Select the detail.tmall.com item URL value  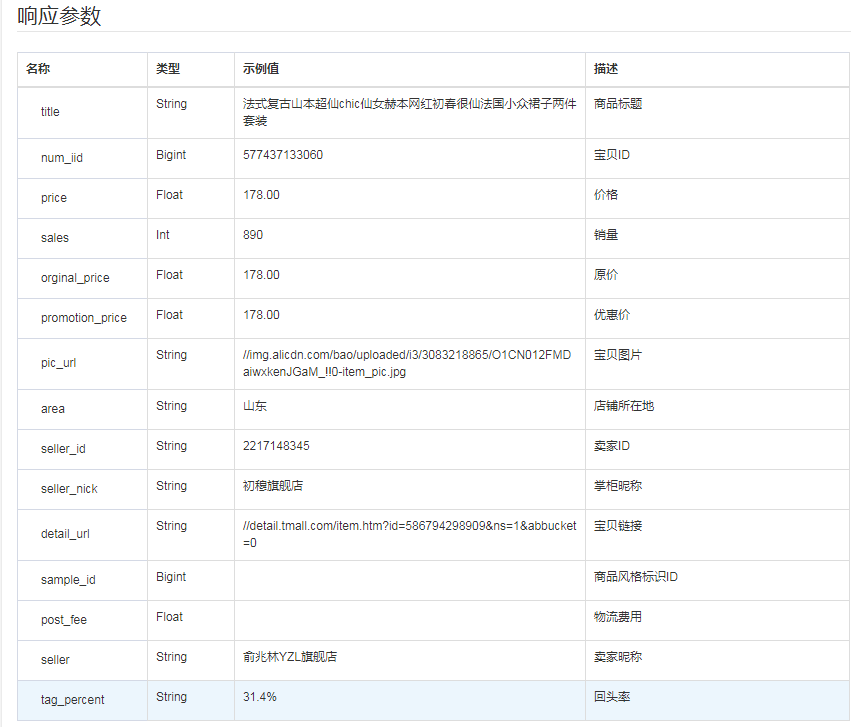409,534
